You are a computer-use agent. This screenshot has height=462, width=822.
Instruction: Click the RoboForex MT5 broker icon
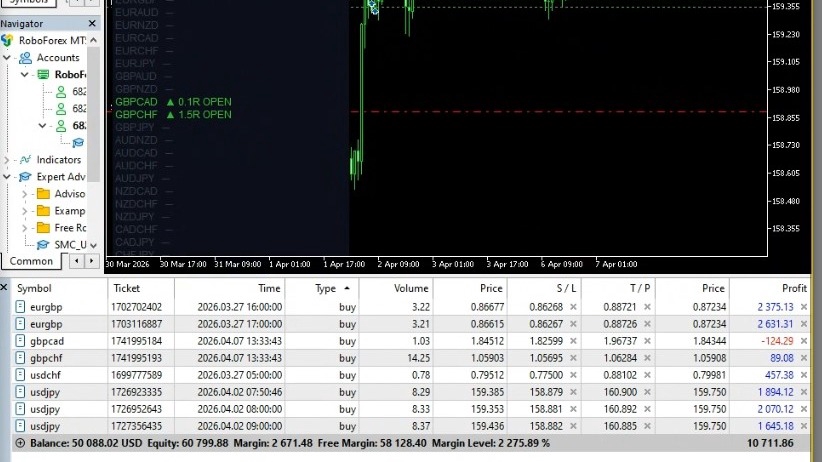point(7,40)
